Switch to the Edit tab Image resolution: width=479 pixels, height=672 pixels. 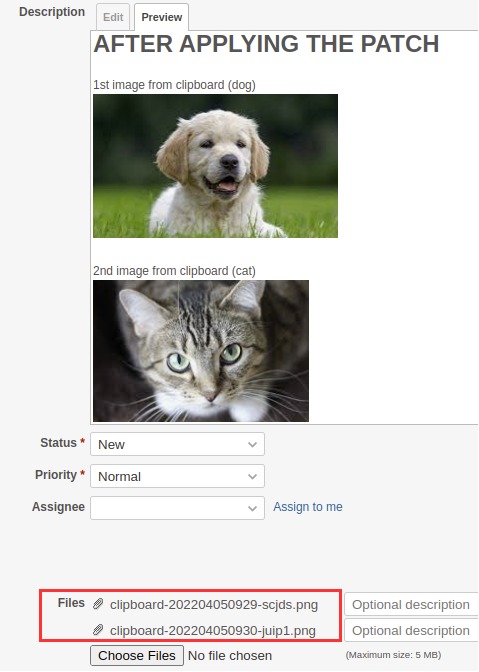tap(113, 17)
